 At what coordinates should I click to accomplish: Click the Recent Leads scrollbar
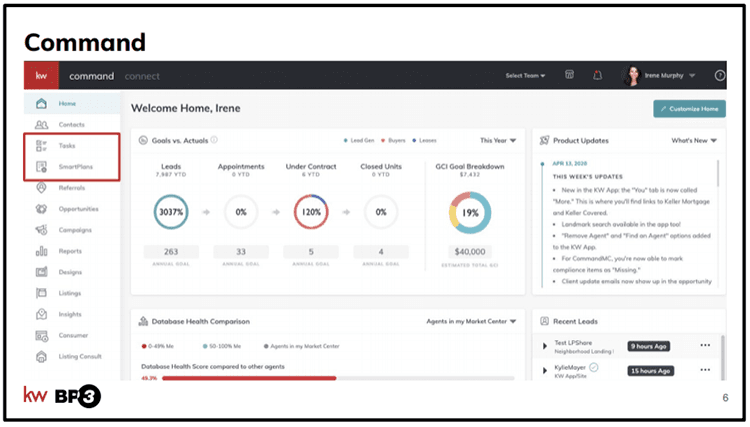tap(722, 356)
